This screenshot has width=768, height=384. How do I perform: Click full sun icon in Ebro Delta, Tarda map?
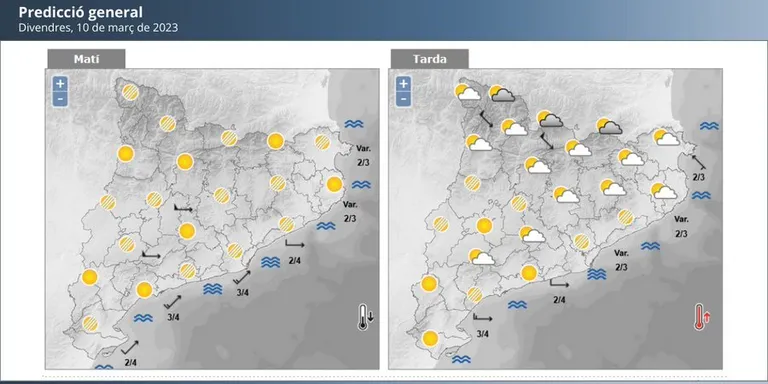pos(430,338)
